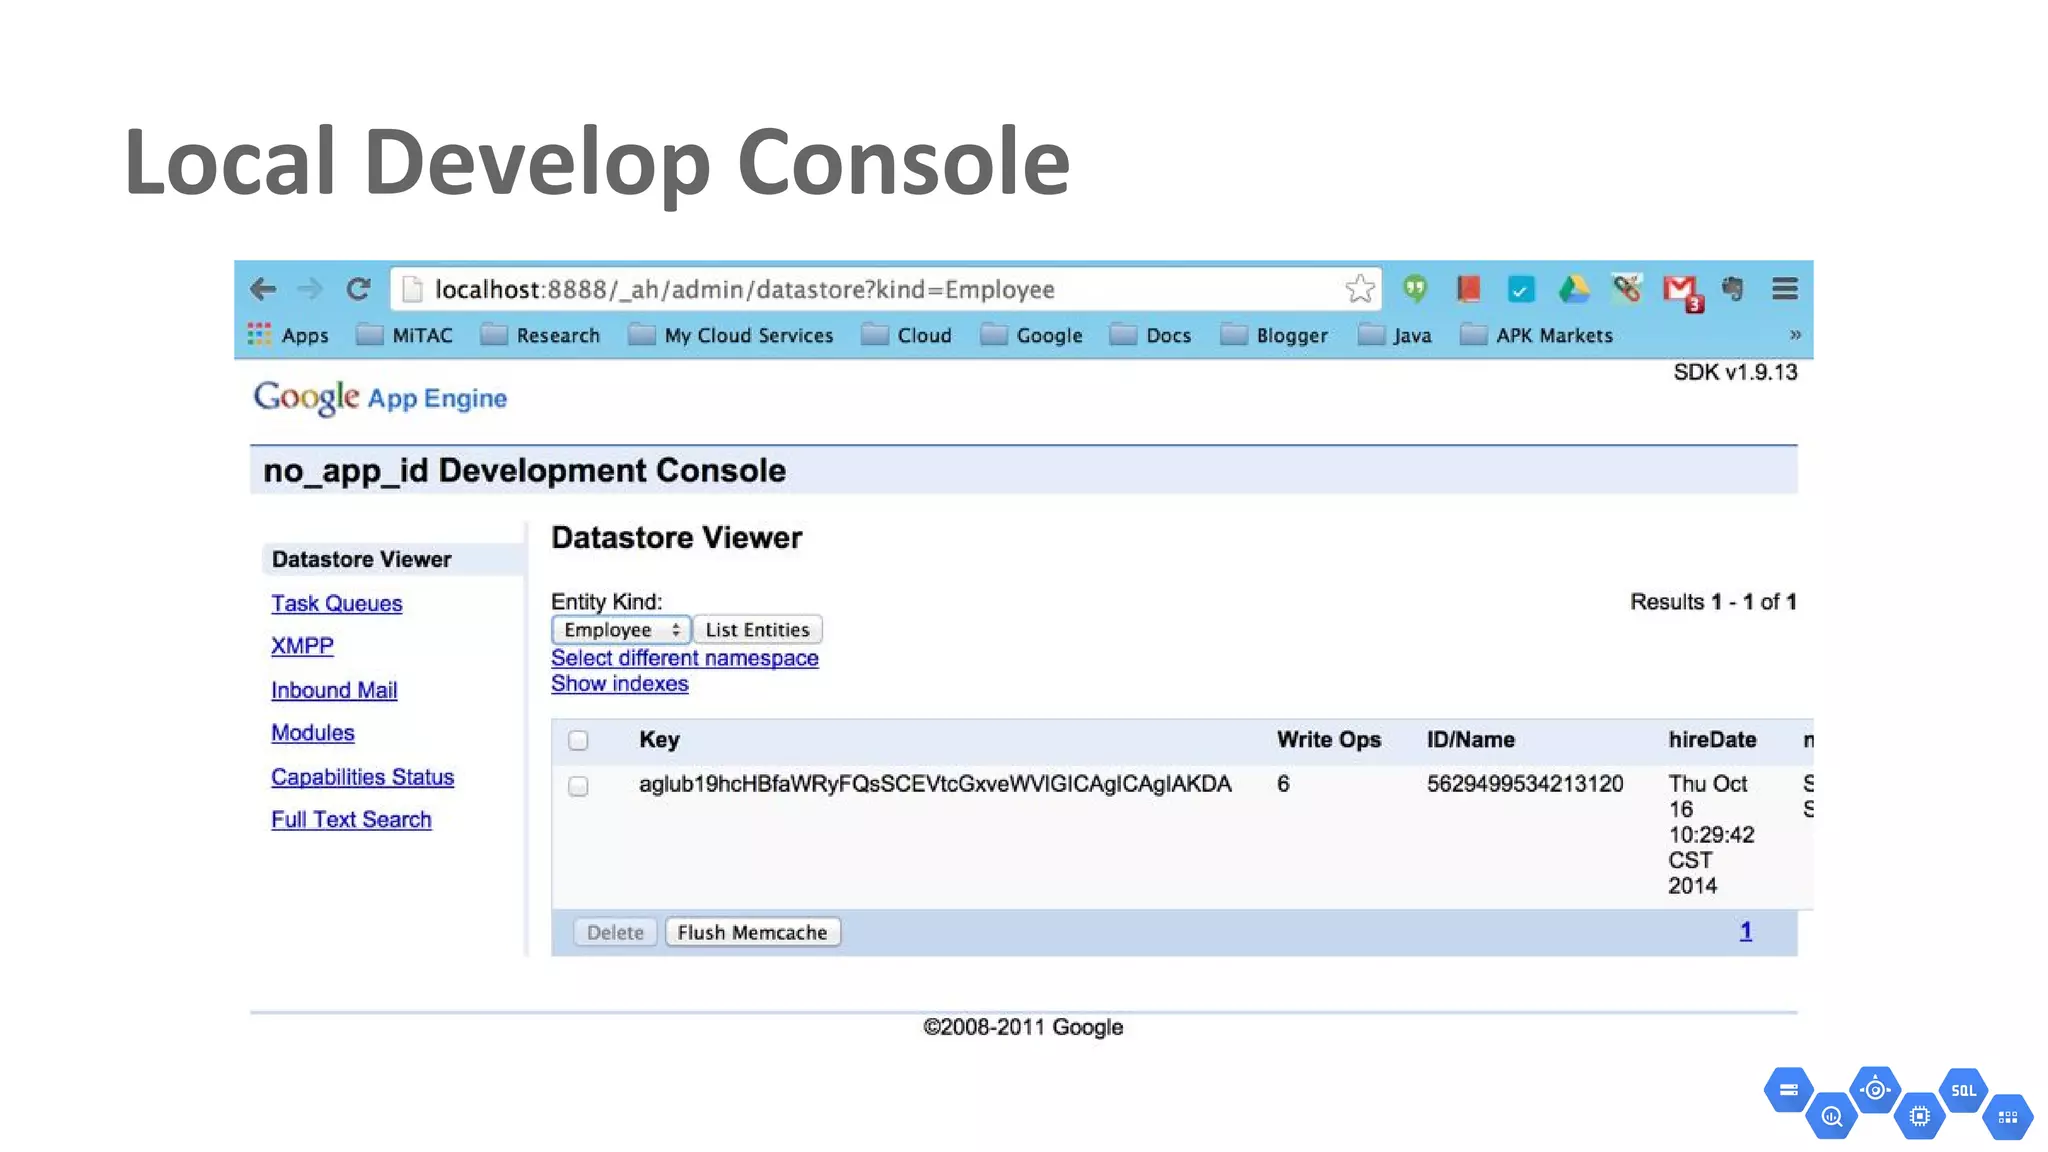Viewport: 2048px width, 1152px height.
Task: Click the Google Drive extension icon
Action: click(x=1573, y=289)
